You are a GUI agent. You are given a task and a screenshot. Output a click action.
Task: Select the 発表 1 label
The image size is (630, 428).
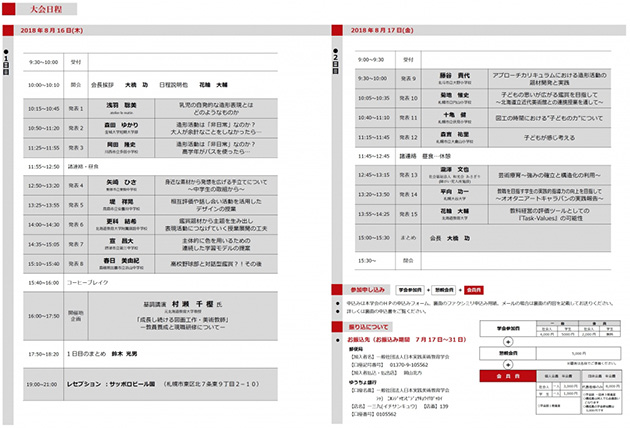76,109
